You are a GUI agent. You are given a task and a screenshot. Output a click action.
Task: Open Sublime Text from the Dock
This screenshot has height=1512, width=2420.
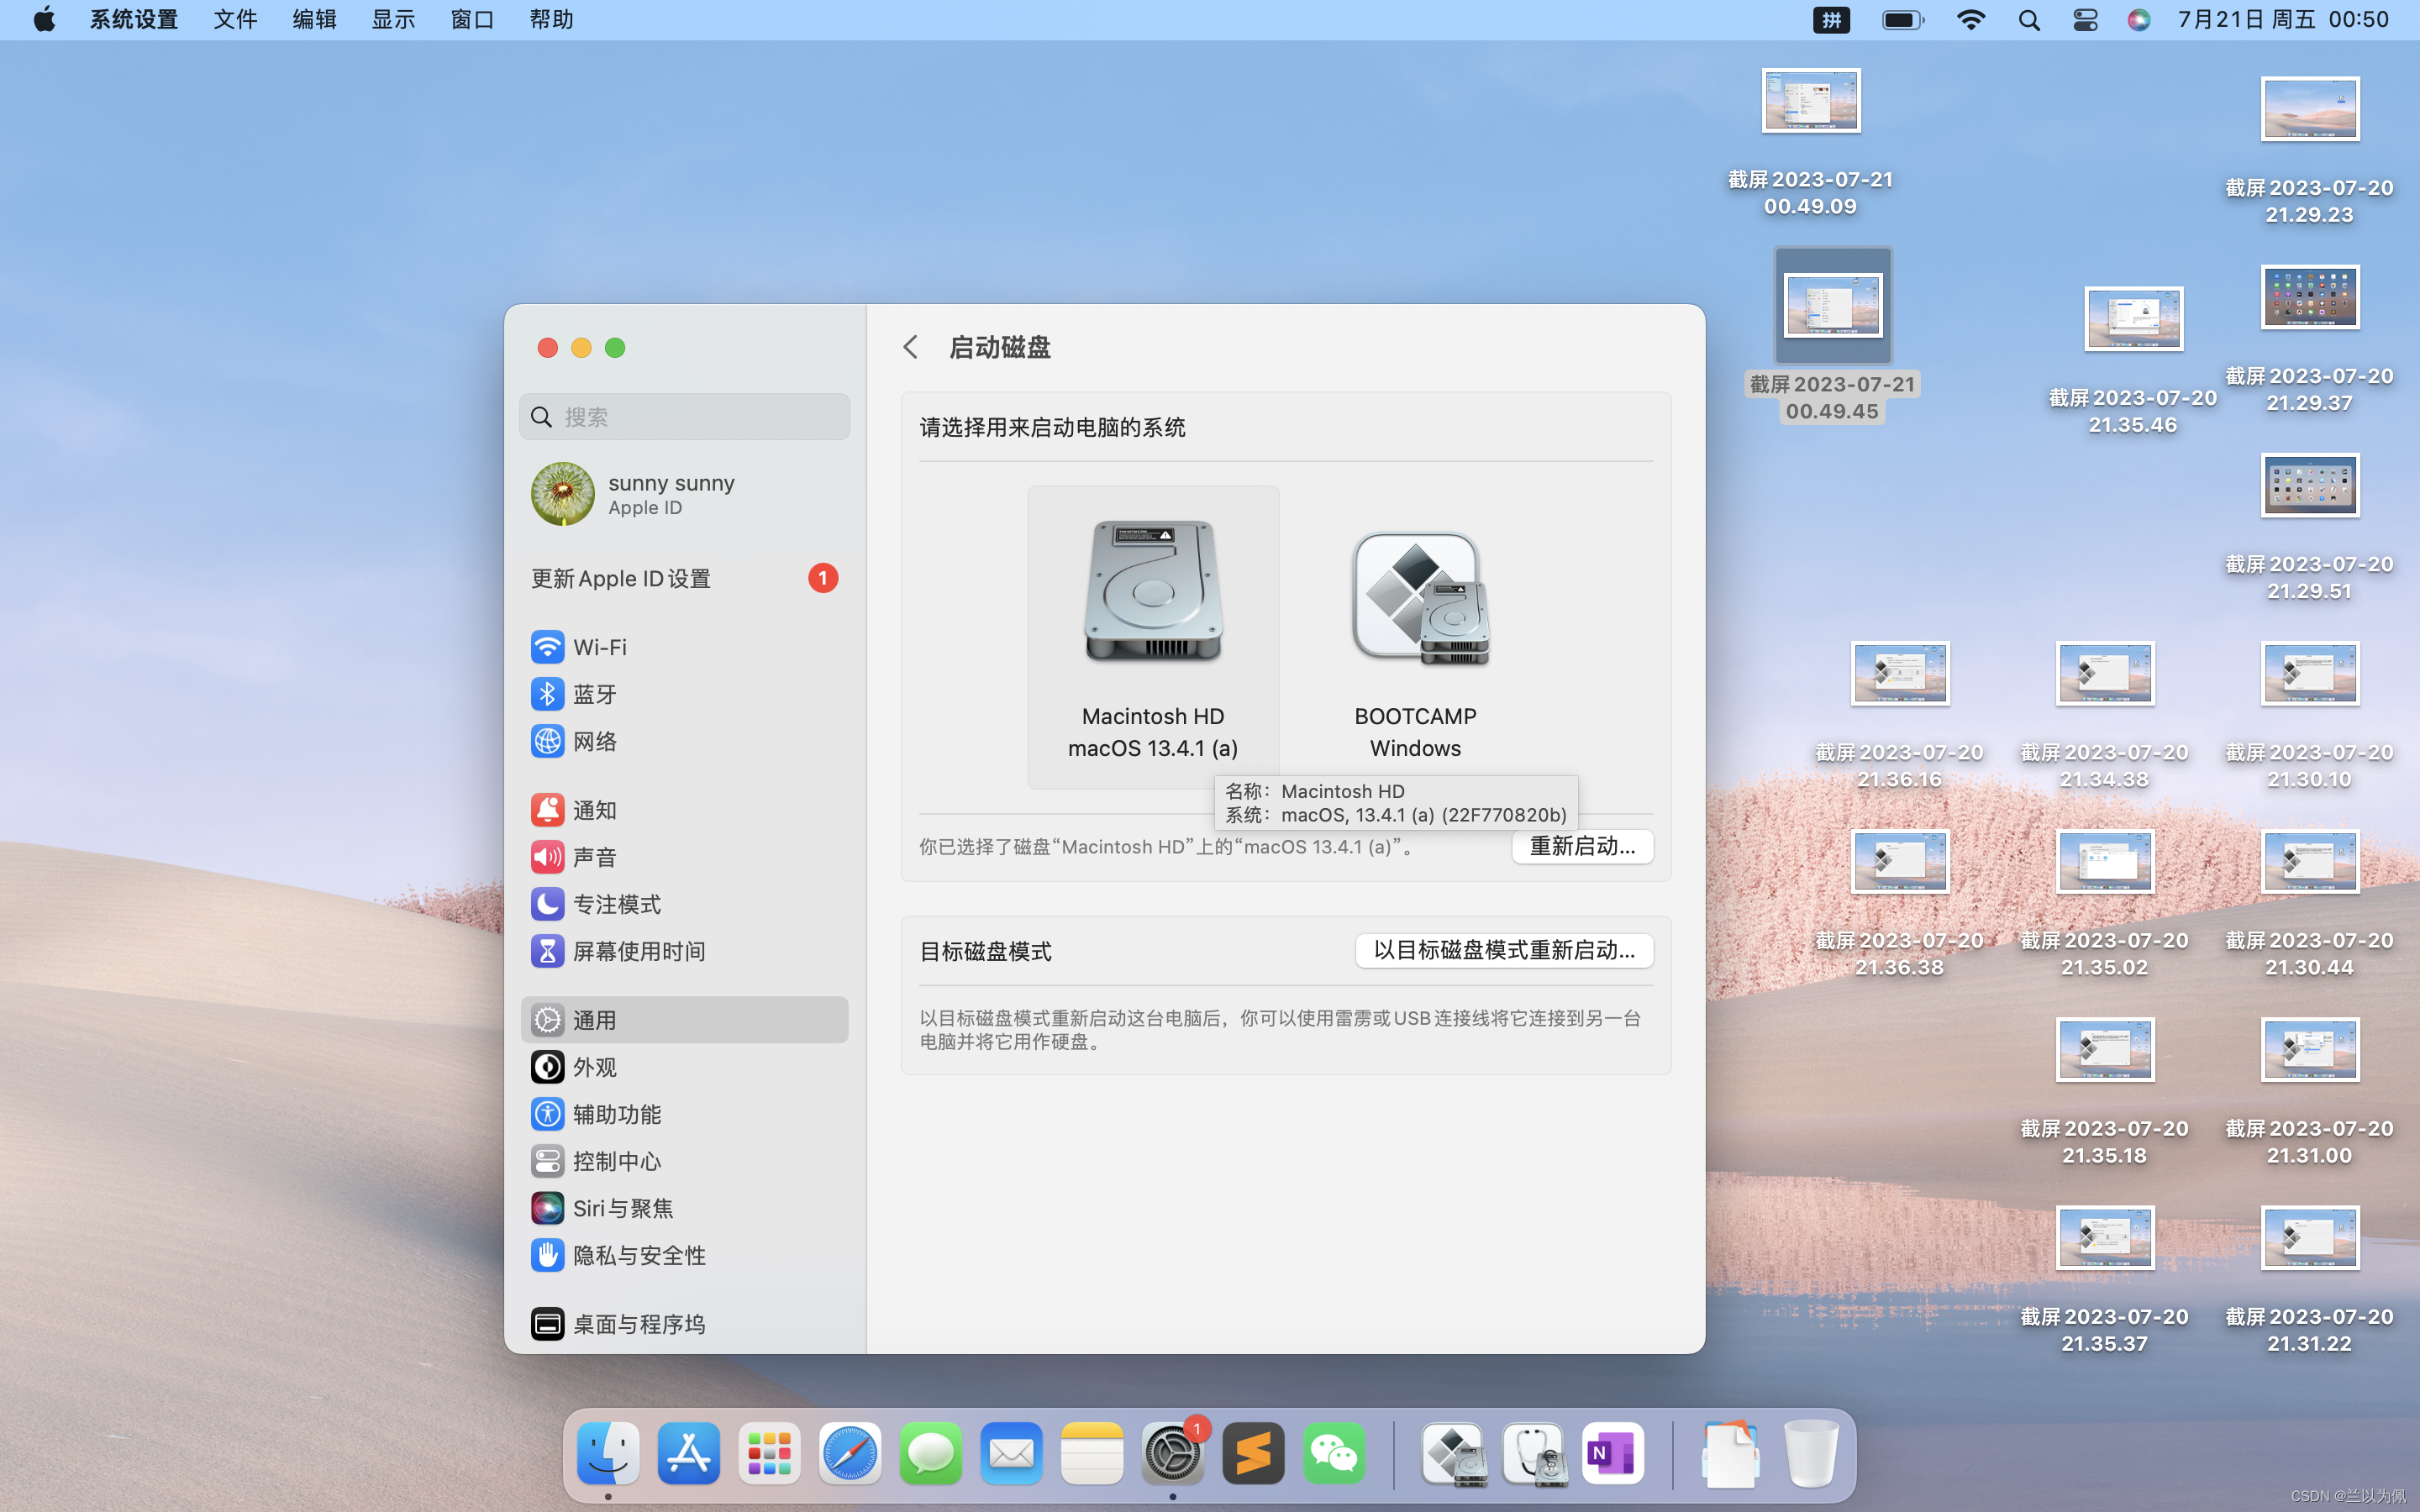tap(1252, 1454)
